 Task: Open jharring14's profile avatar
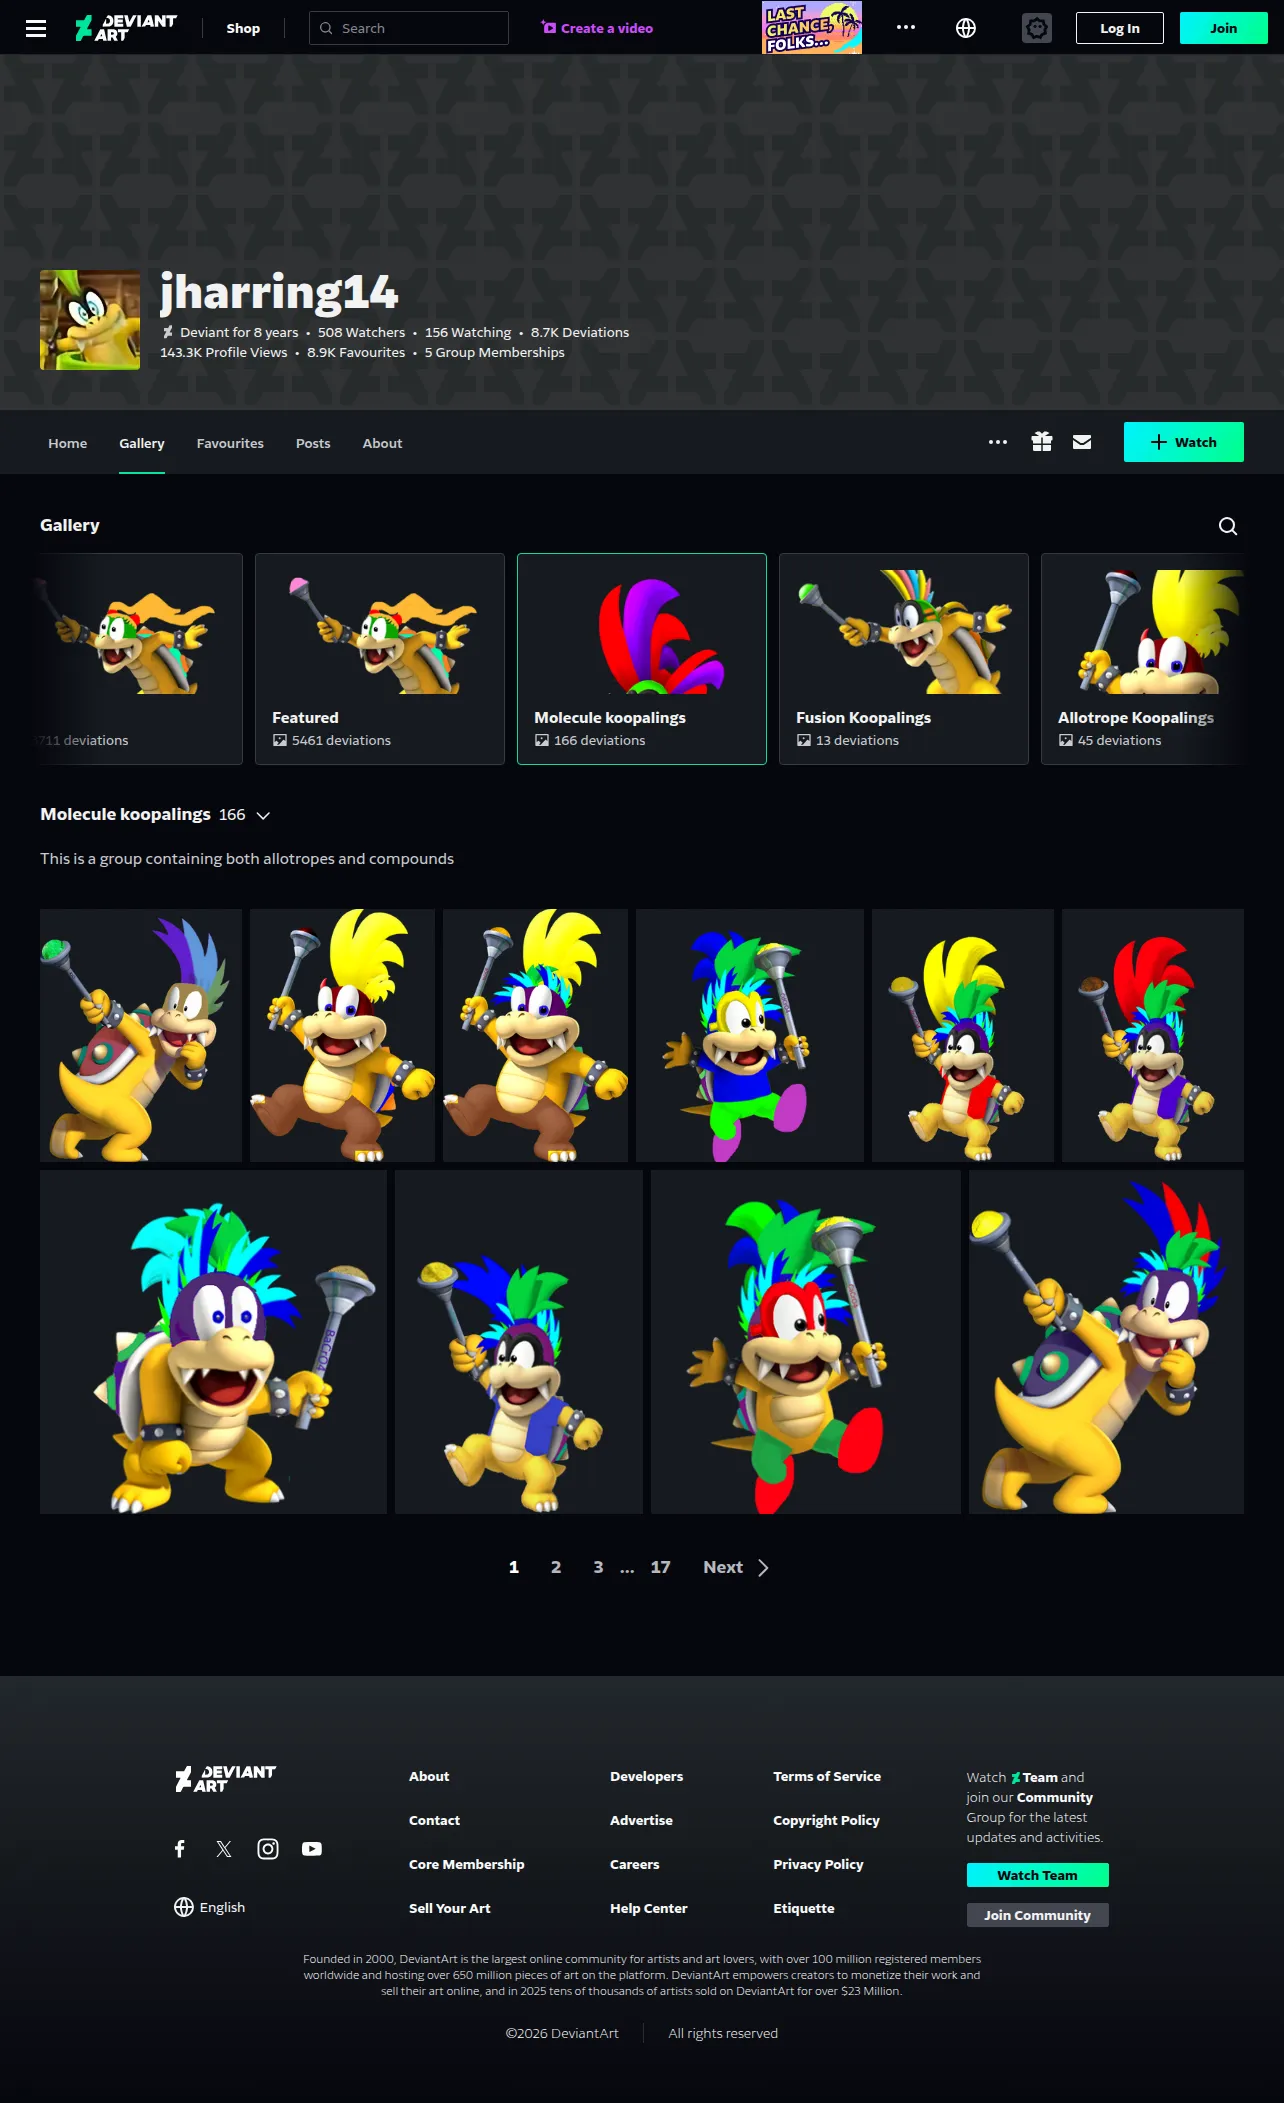point(90,320)
